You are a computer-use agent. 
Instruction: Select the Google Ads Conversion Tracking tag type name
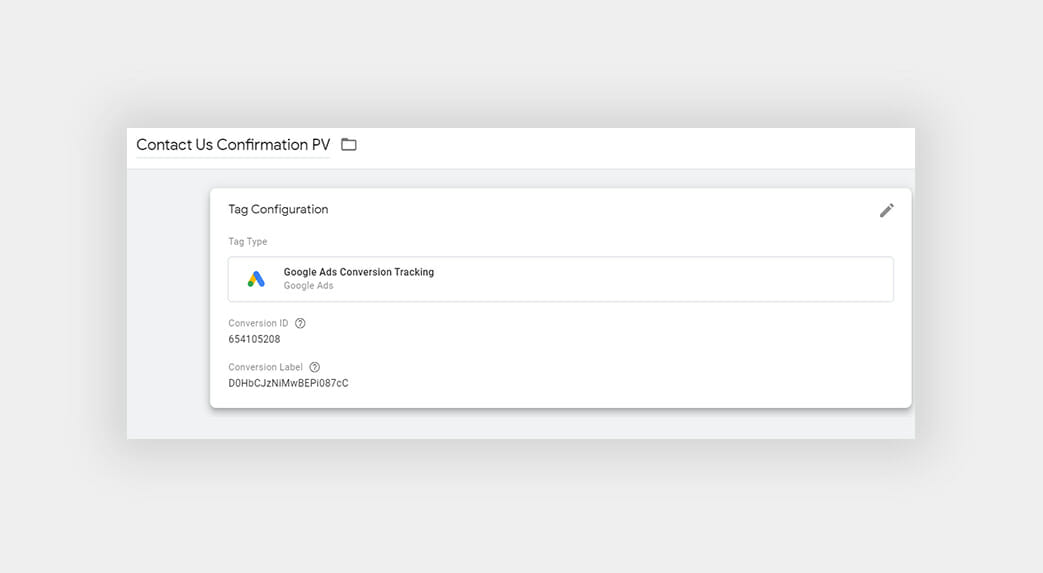pos(359,272)
